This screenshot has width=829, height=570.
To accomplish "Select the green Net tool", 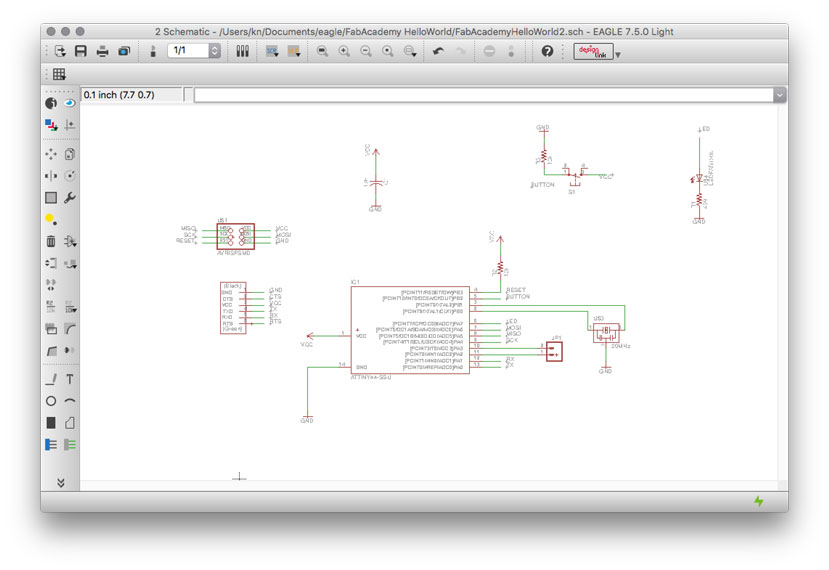I will pos(70,445).
